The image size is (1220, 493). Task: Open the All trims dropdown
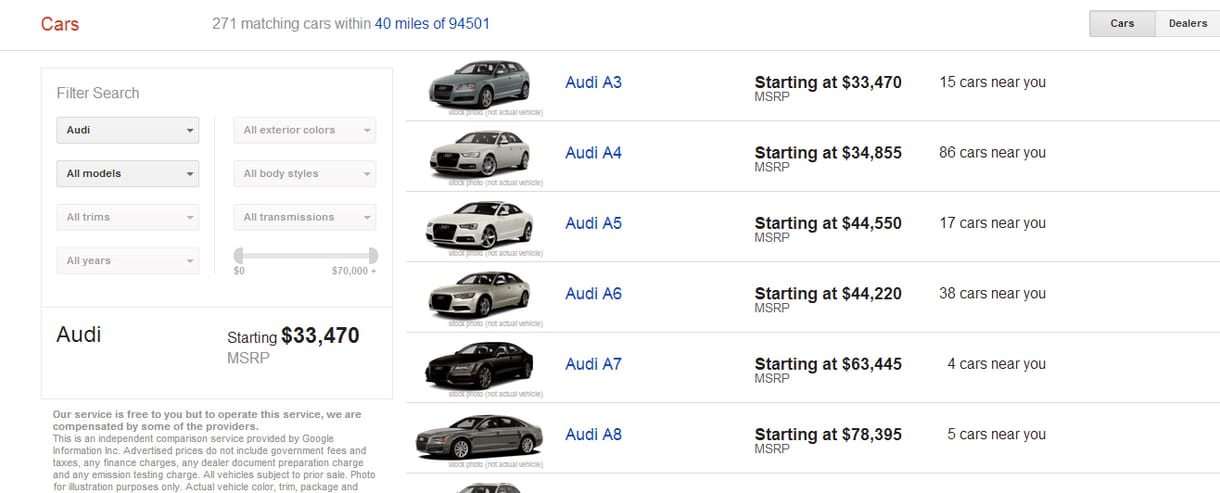coord(128,217)
